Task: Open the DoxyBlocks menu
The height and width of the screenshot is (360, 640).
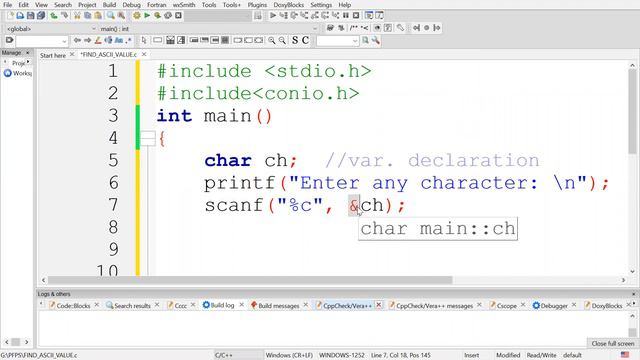Action: tap(289, 5)
